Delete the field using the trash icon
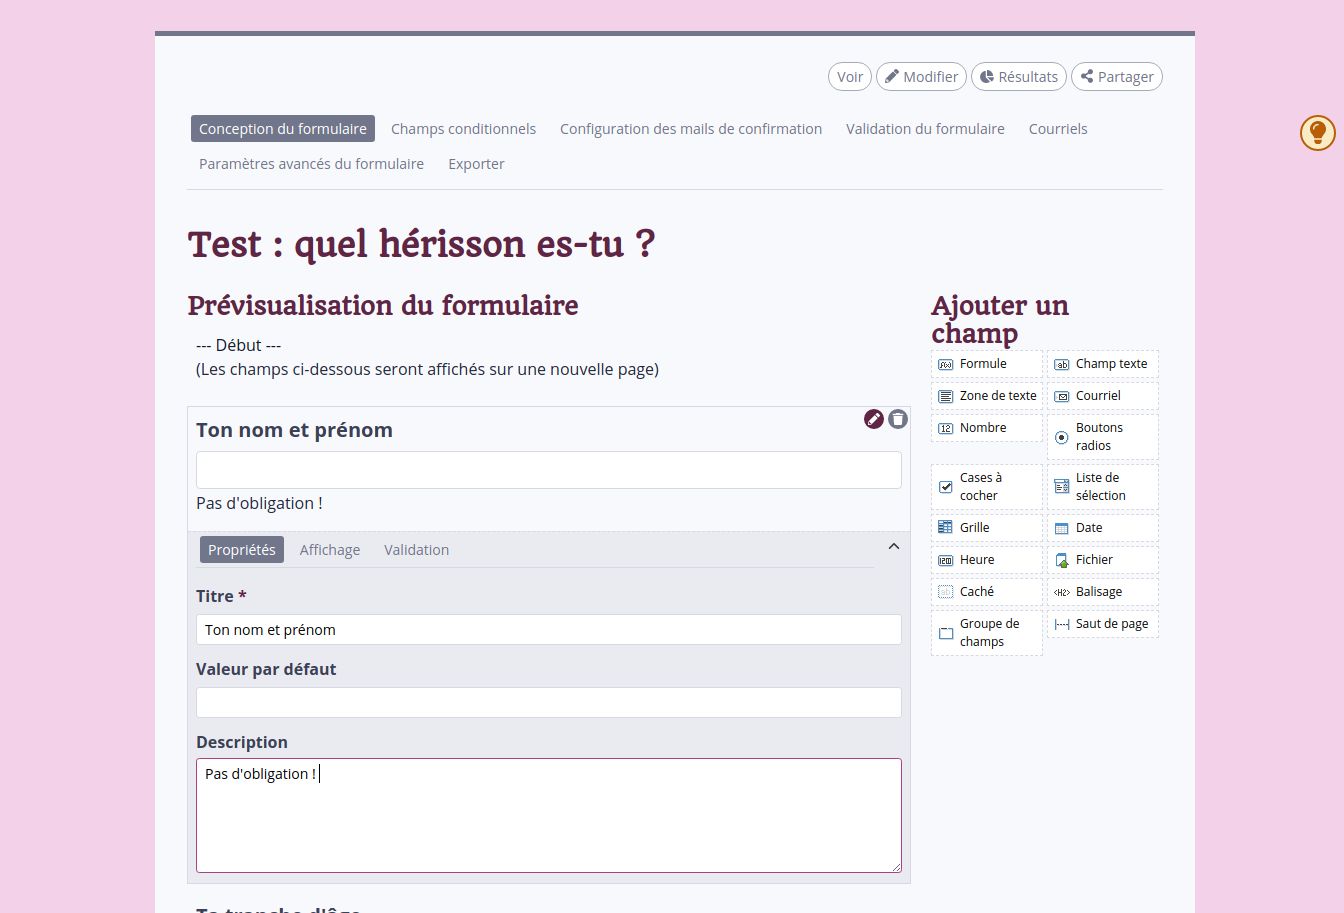The height and width of the screenshot is (913, 1344). [x=898, y=419]
